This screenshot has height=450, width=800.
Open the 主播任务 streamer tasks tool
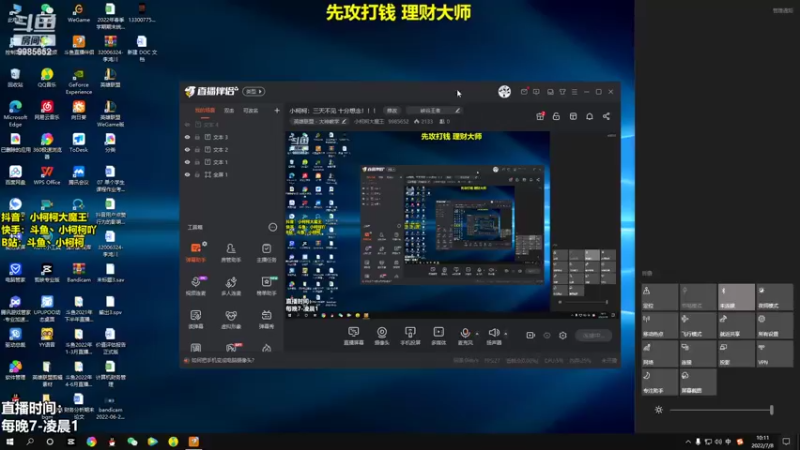coord(266,252)
